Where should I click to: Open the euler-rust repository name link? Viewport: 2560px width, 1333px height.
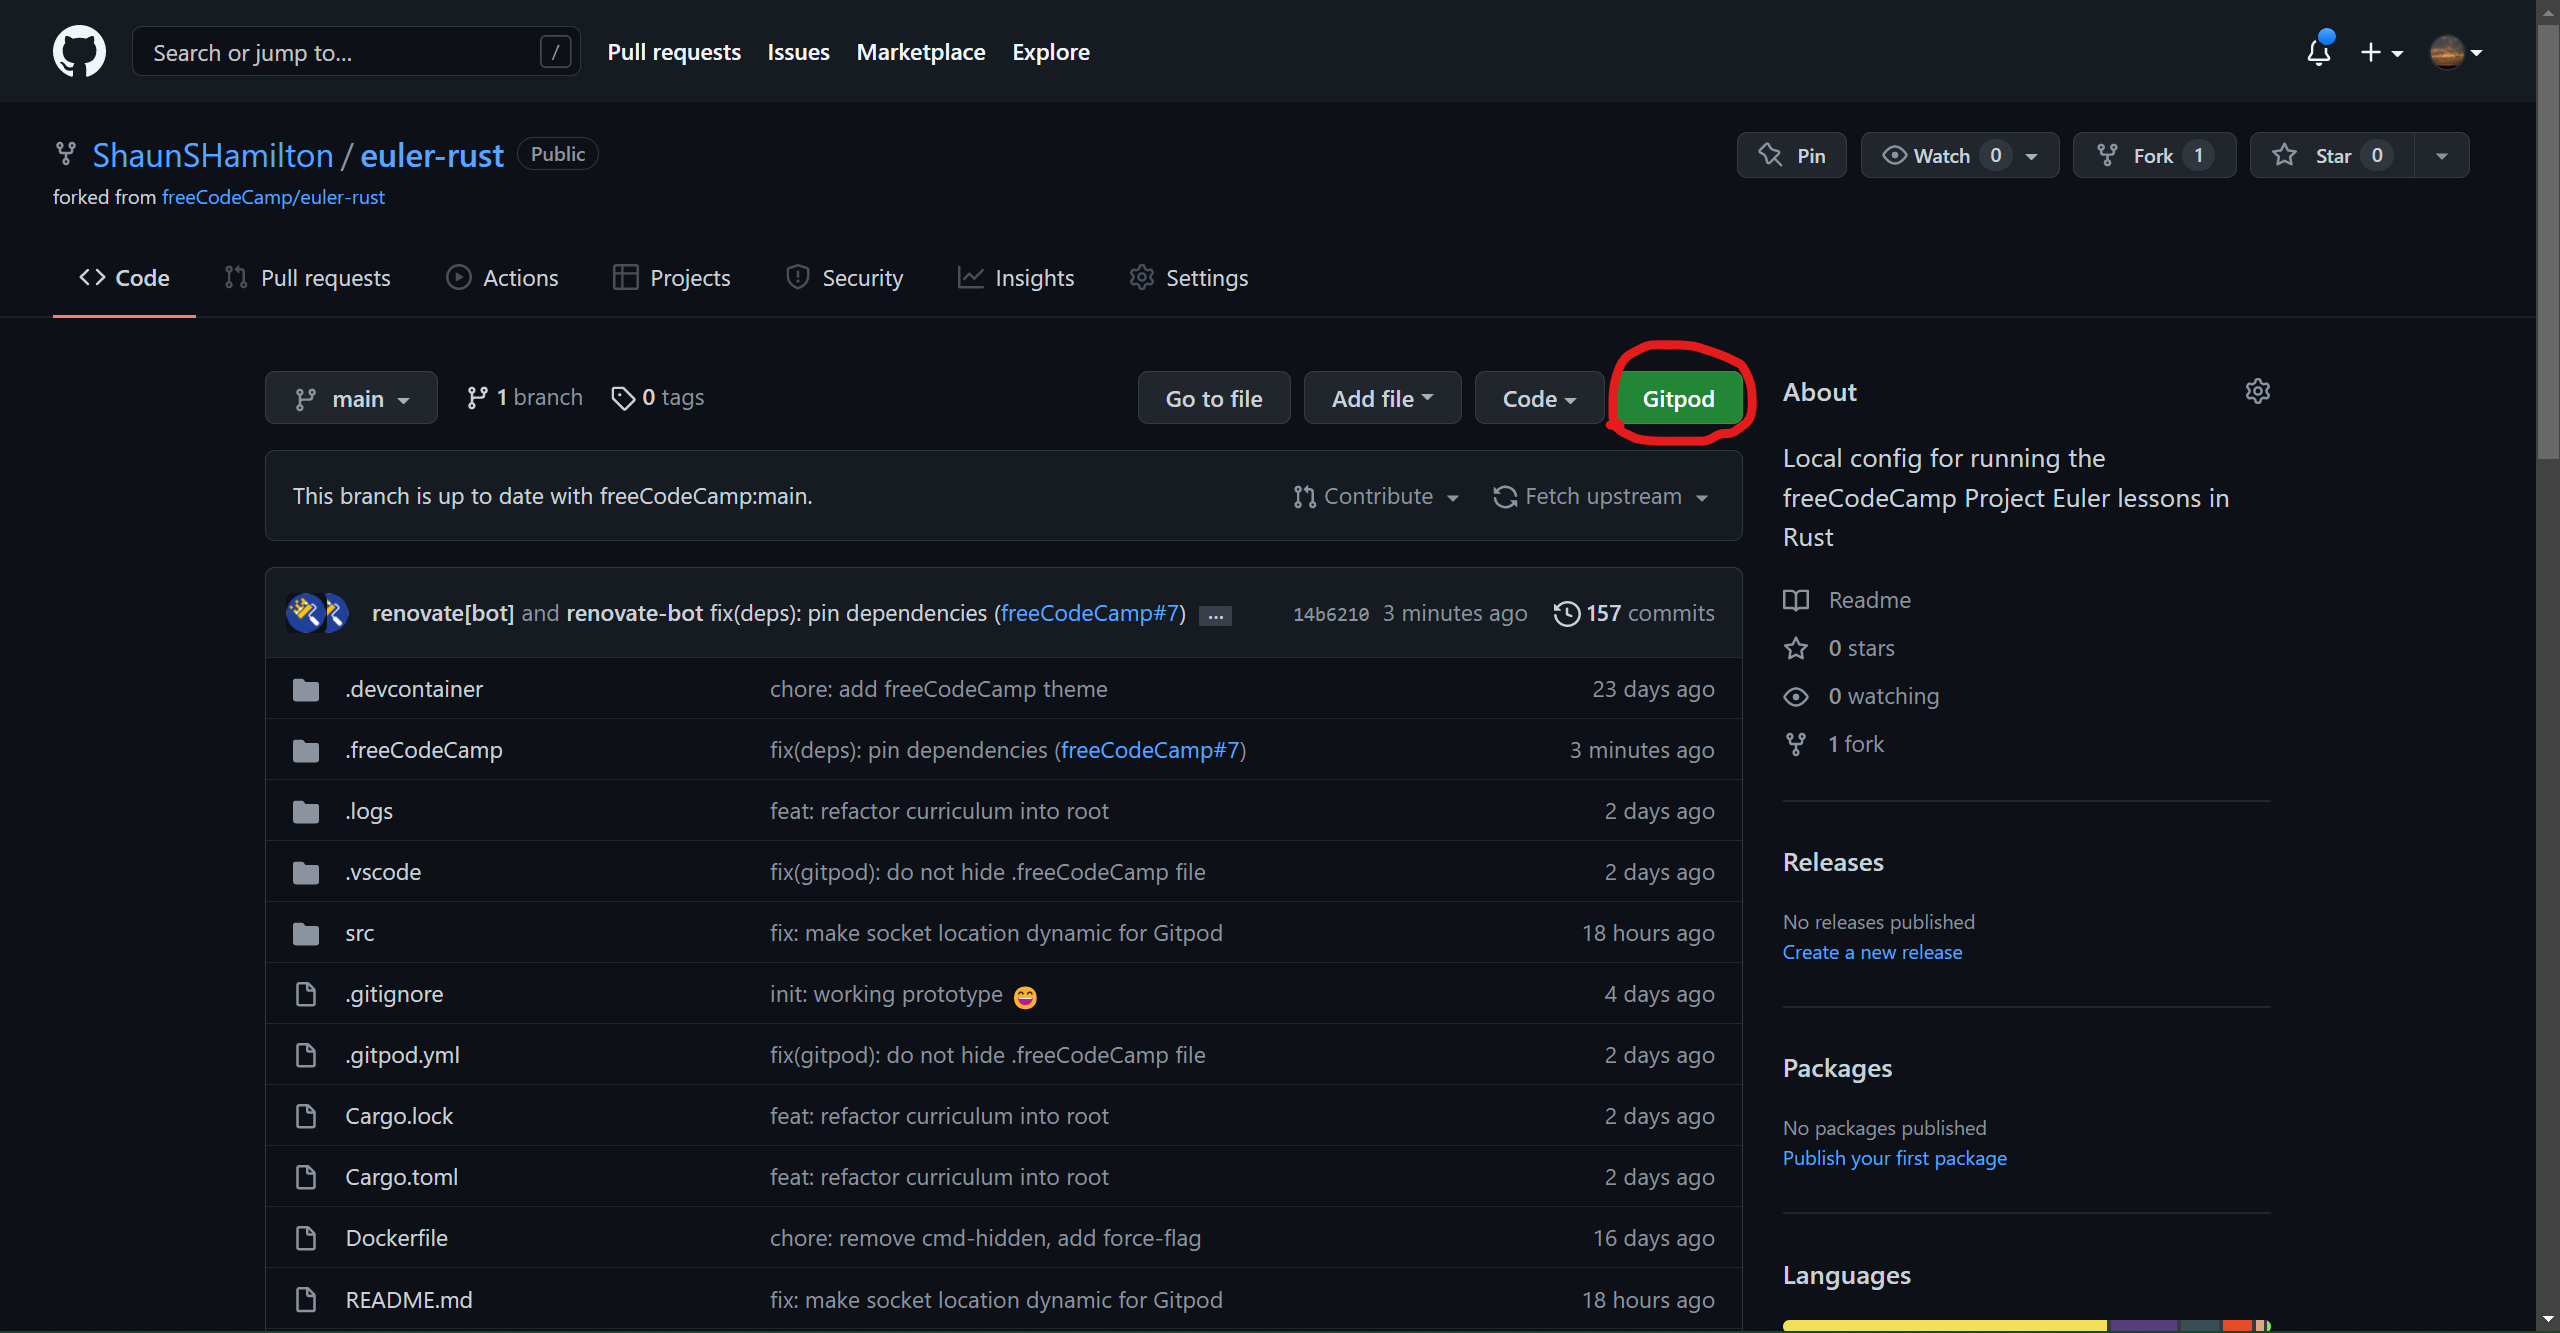(432, 155)
